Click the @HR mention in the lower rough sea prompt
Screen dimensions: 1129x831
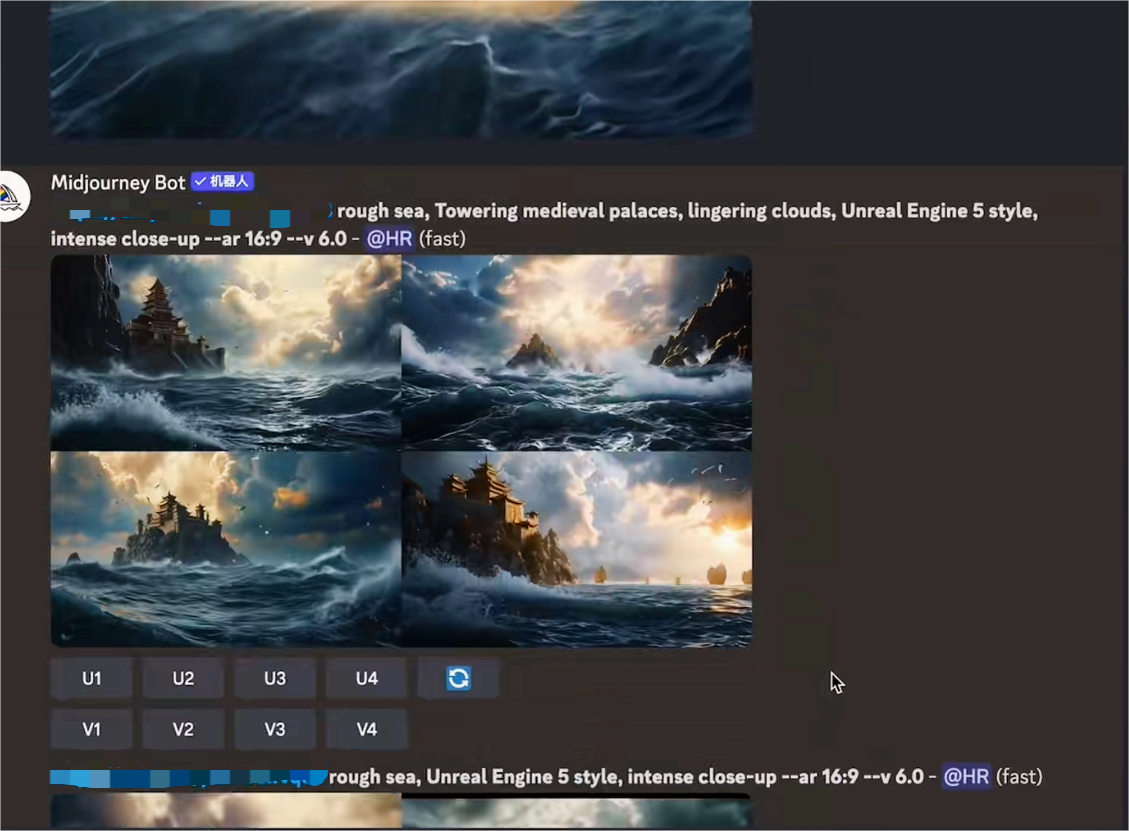point(966,777)
